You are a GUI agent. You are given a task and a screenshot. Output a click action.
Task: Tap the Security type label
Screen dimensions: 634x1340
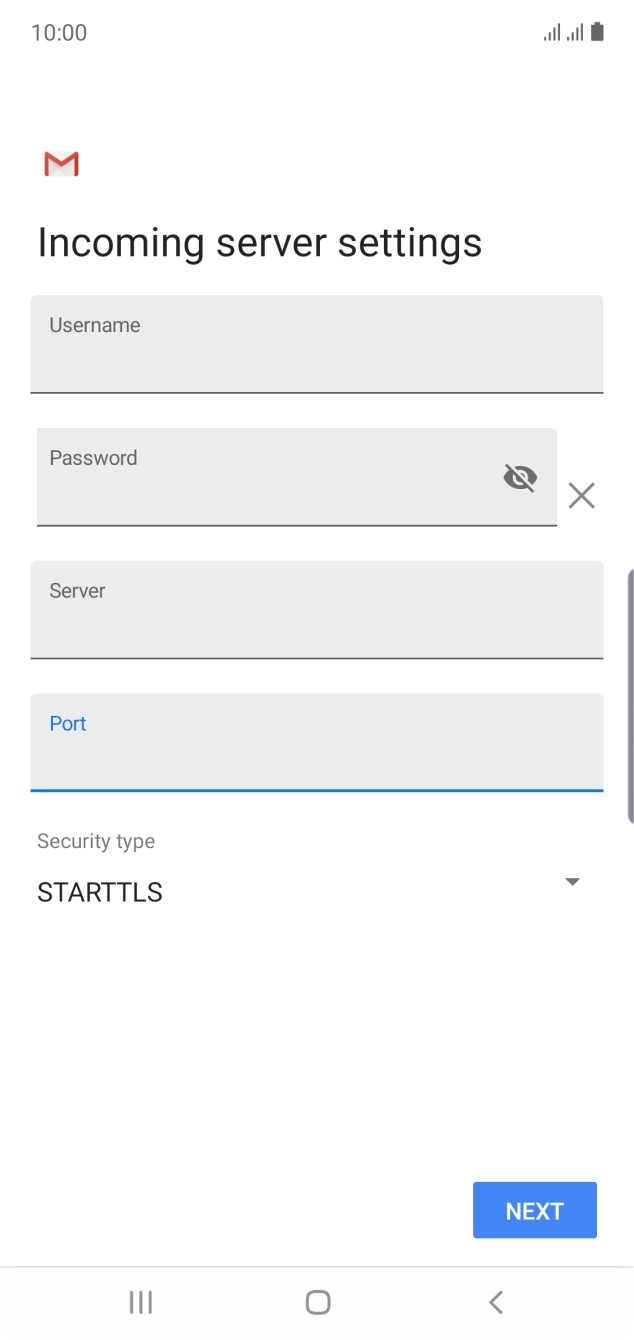point(95,841)
